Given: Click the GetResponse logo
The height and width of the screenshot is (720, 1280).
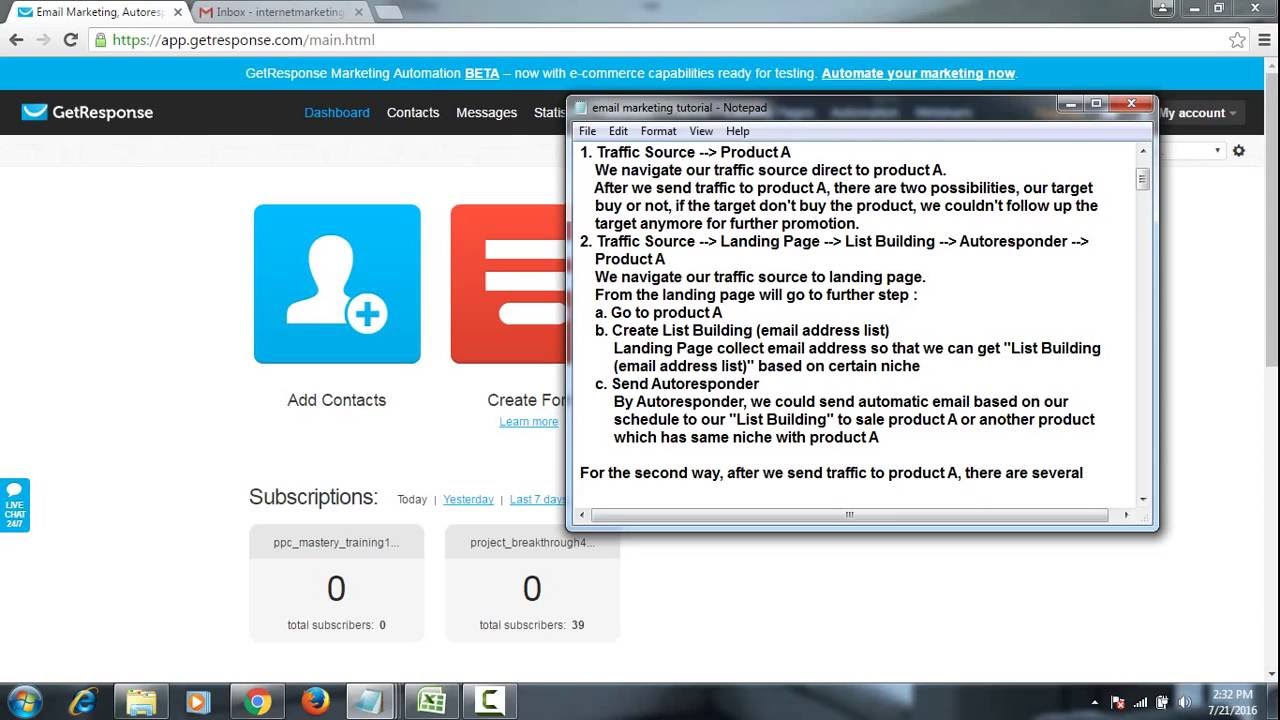Looking at the screenshot, I should click(88, 112).
